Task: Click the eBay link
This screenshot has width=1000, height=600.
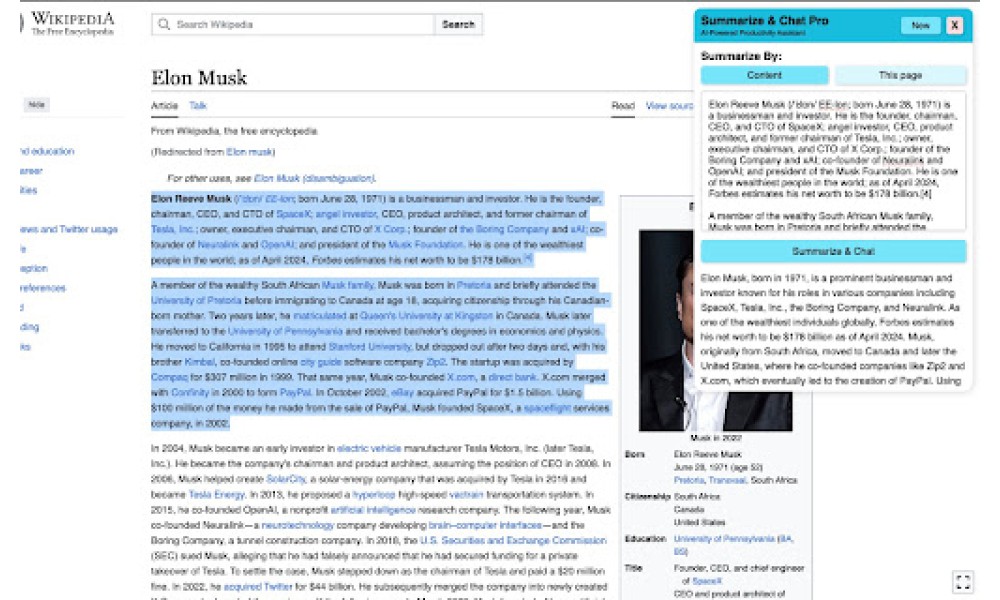Action: point(402,393)
